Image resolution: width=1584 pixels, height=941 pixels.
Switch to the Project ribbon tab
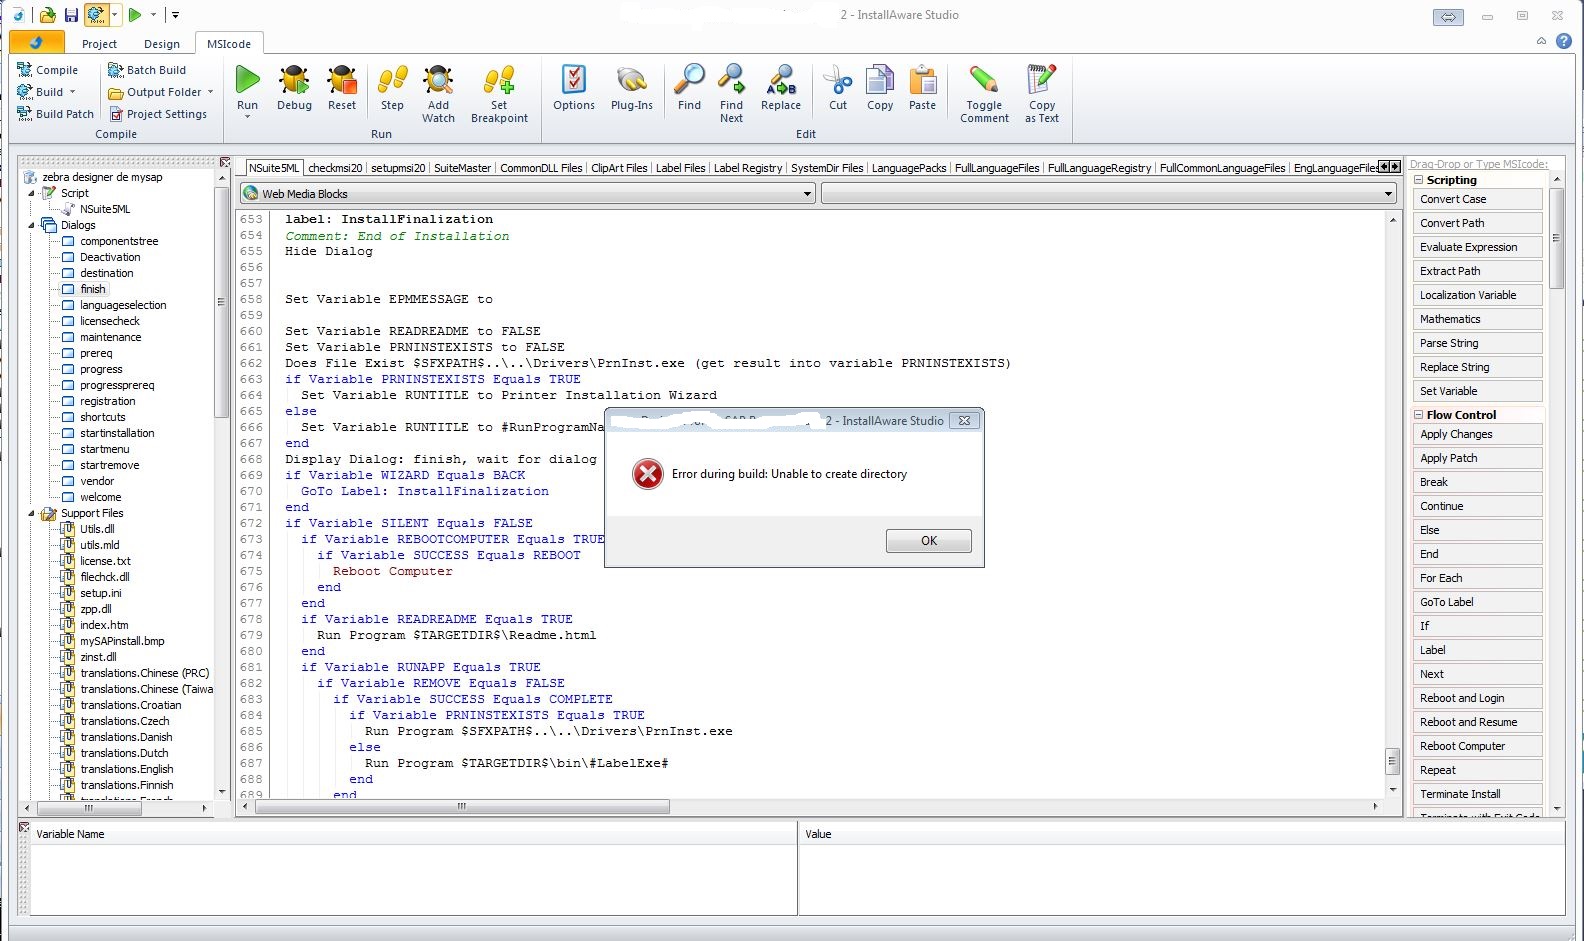click(x=99, y=44)
